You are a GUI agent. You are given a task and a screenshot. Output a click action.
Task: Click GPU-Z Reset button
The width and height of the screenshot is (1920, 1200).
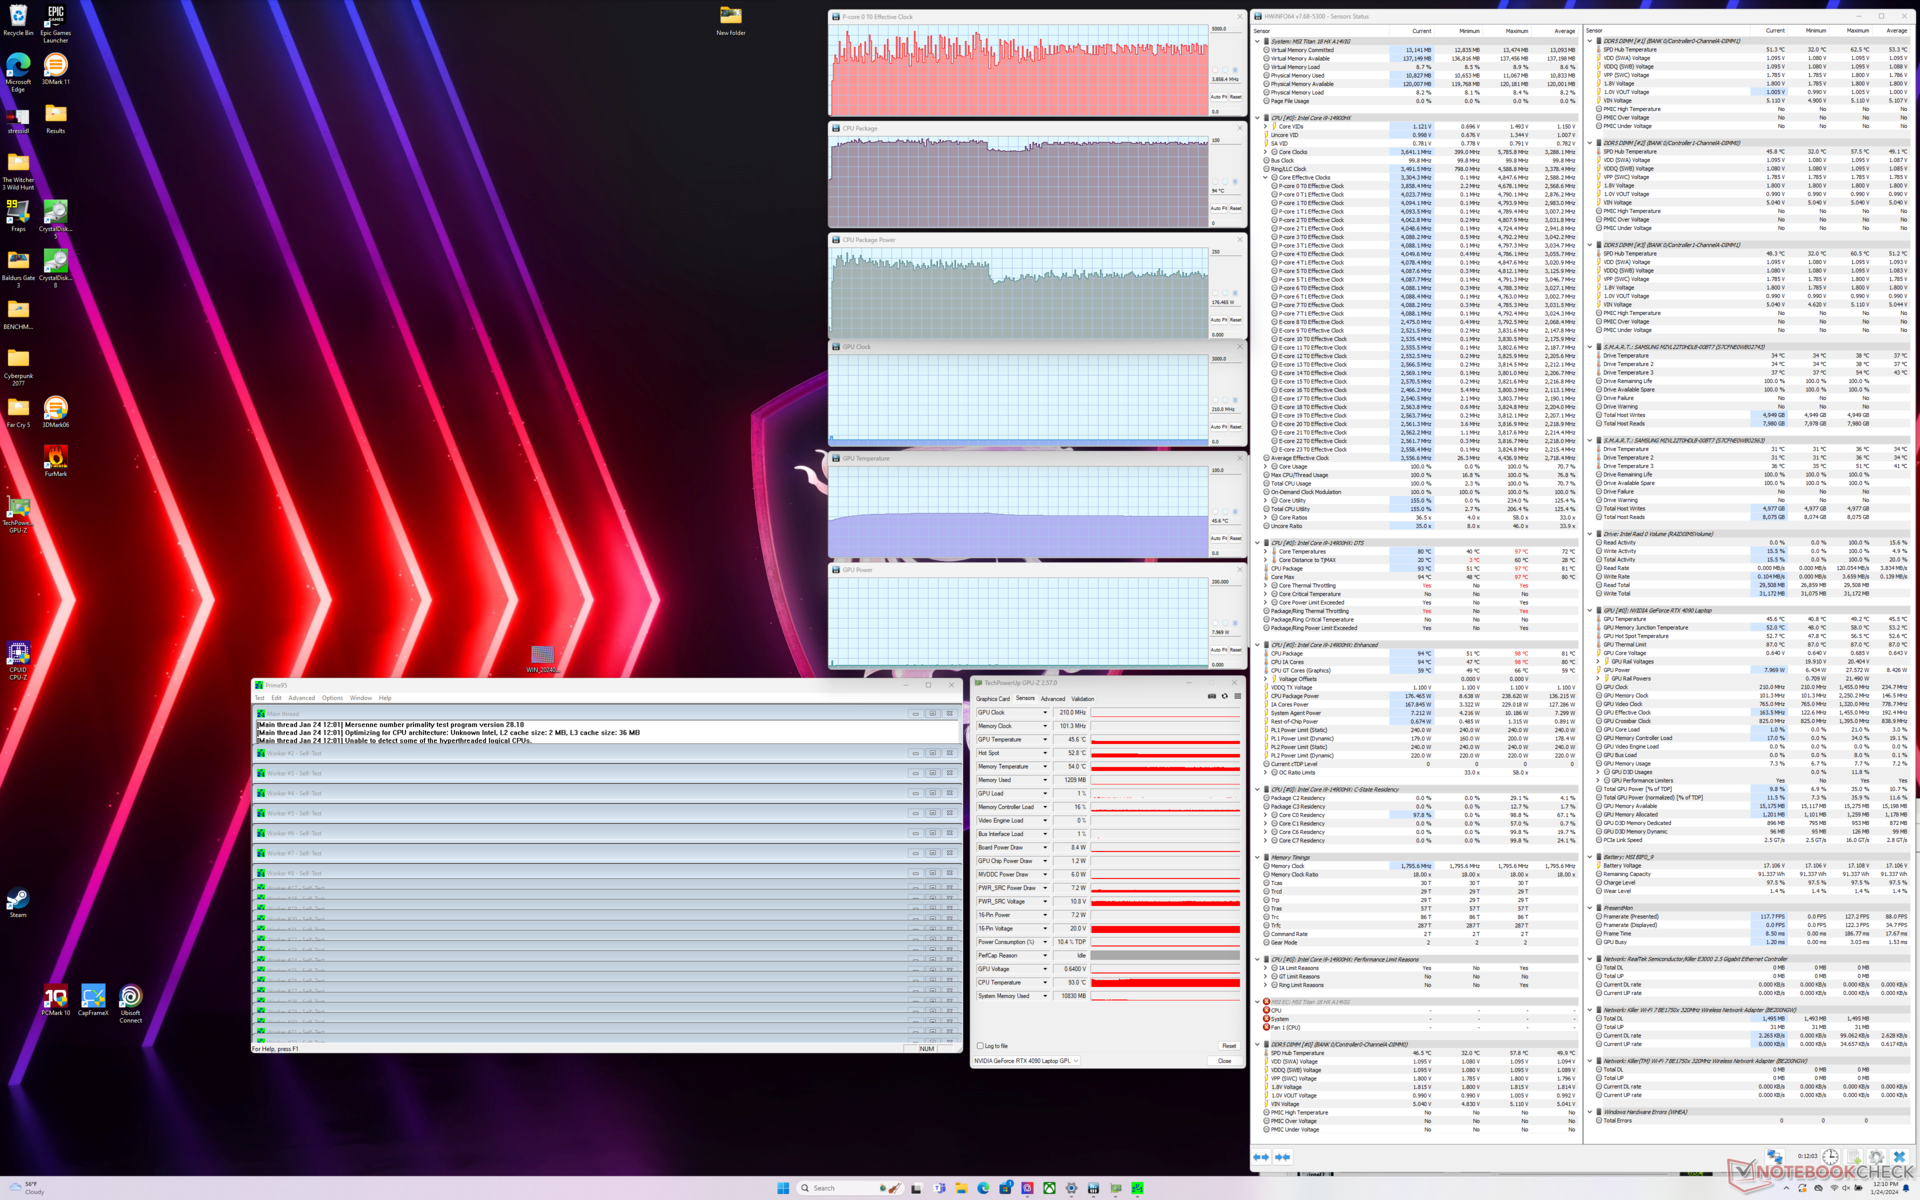pyautogui.click(x=1229, y=1046)
